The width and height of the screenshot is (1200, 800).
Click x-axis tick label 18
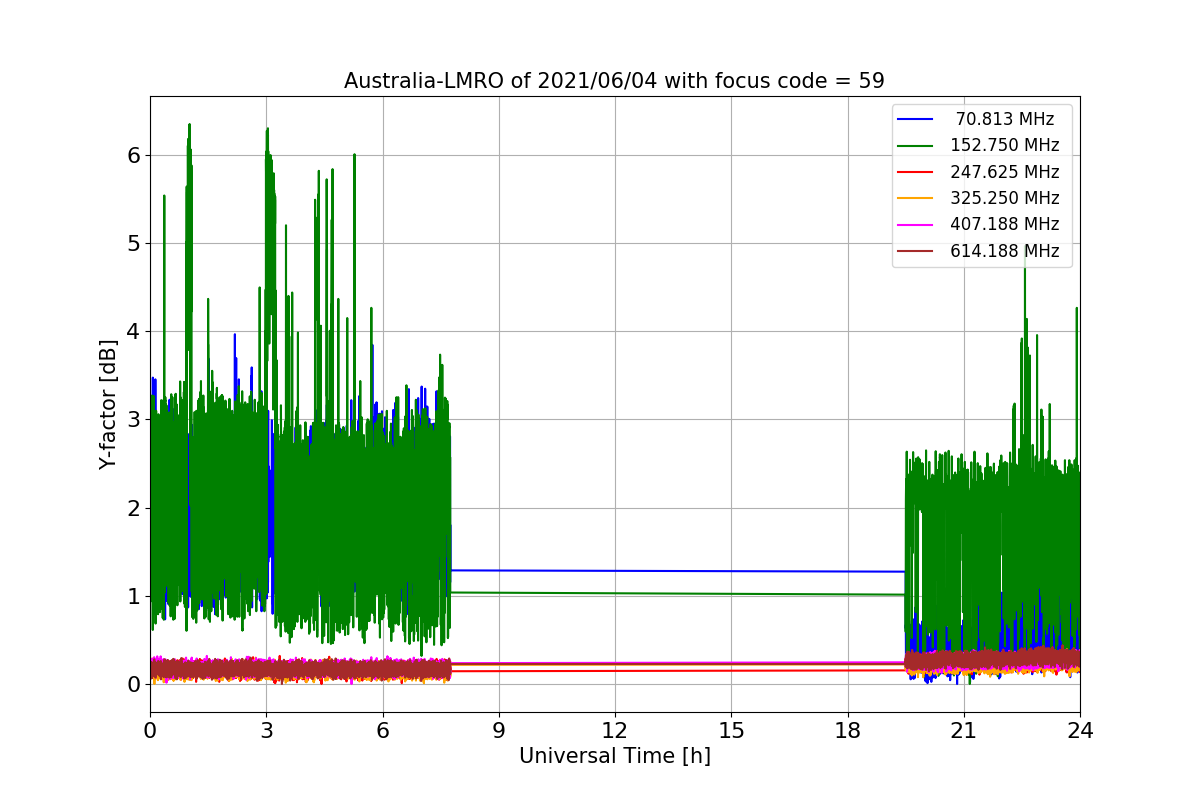[x=848, y=730]
